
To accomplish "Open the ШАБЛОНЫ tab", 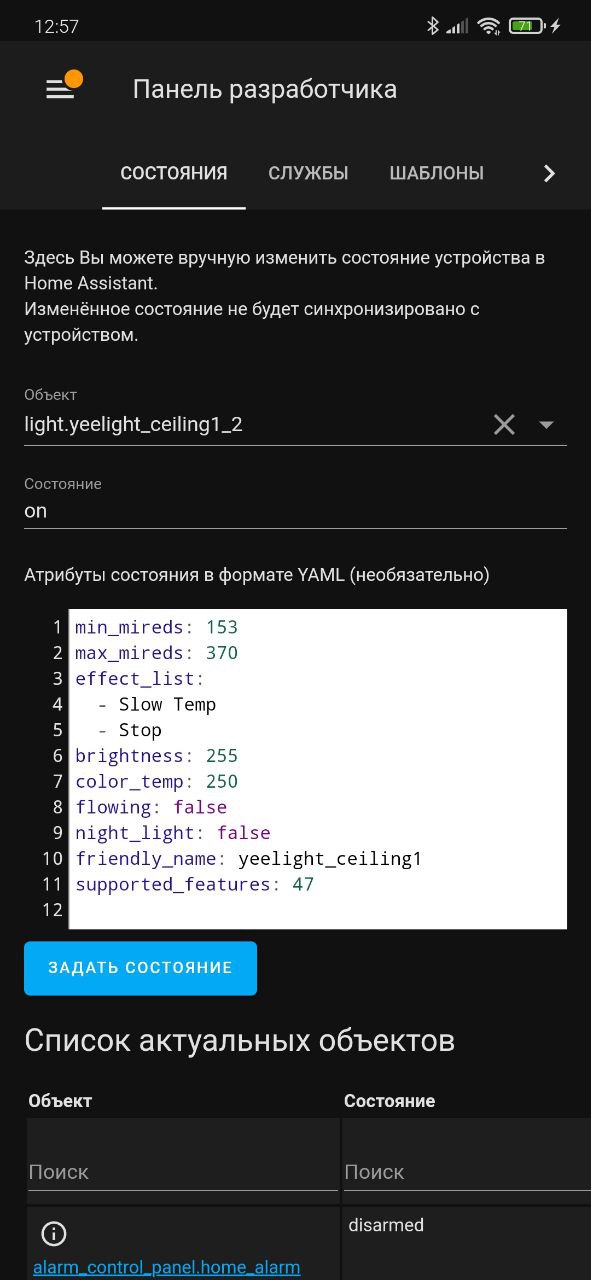I will point(436,174).
